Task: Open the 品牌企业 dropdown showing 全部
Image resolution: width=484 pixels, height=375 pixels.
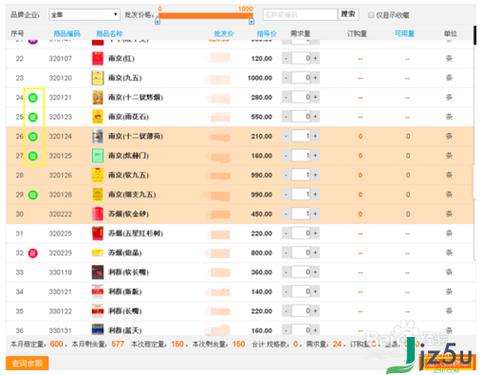Action: click(84, 15)
